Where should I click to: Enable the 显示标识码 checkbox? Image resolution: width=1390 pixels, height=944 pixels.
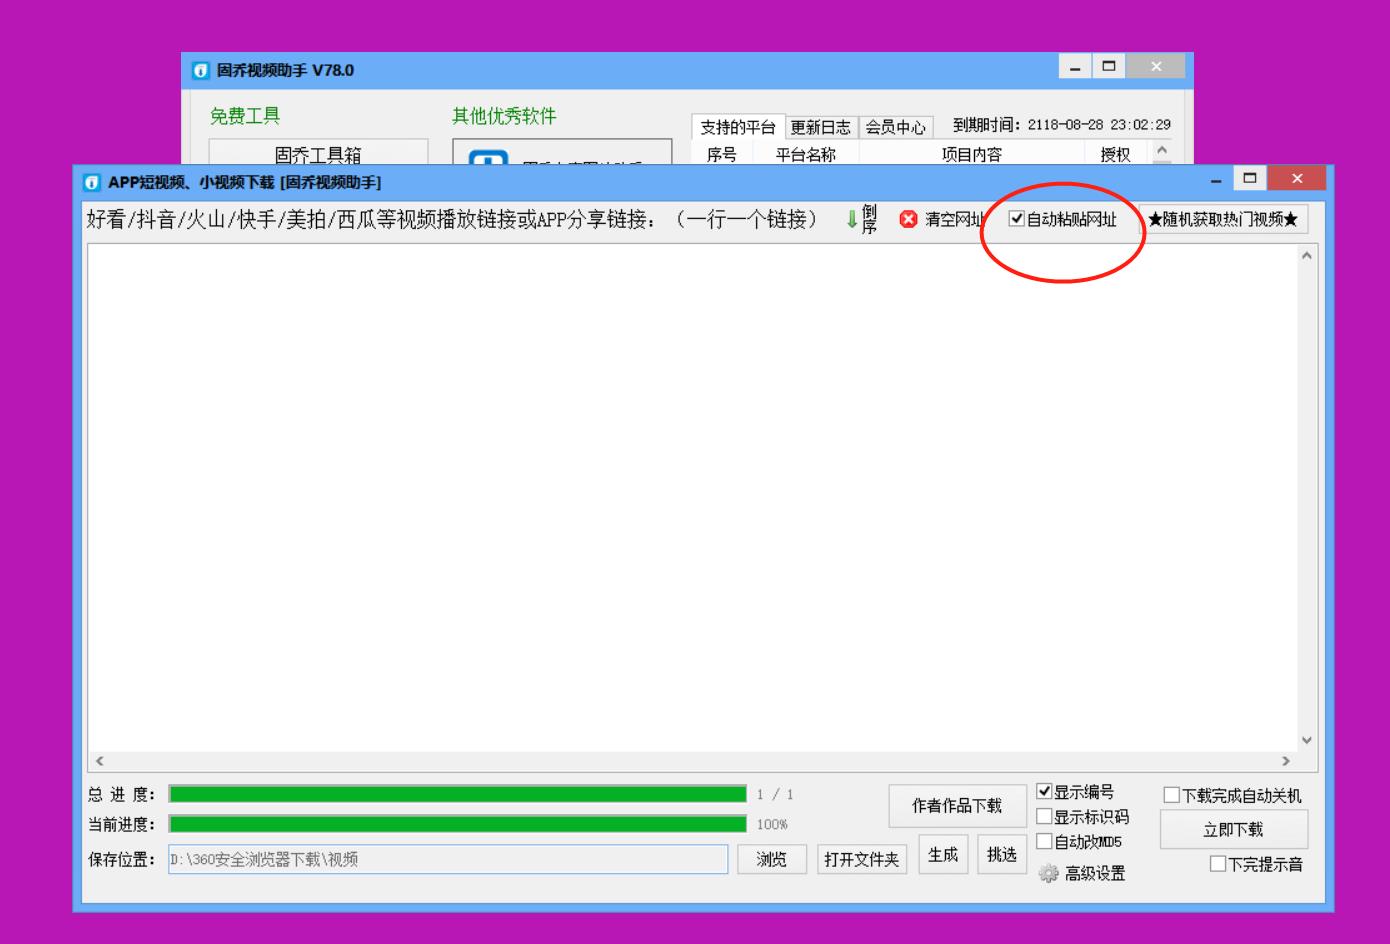(x=1044, y=816)
